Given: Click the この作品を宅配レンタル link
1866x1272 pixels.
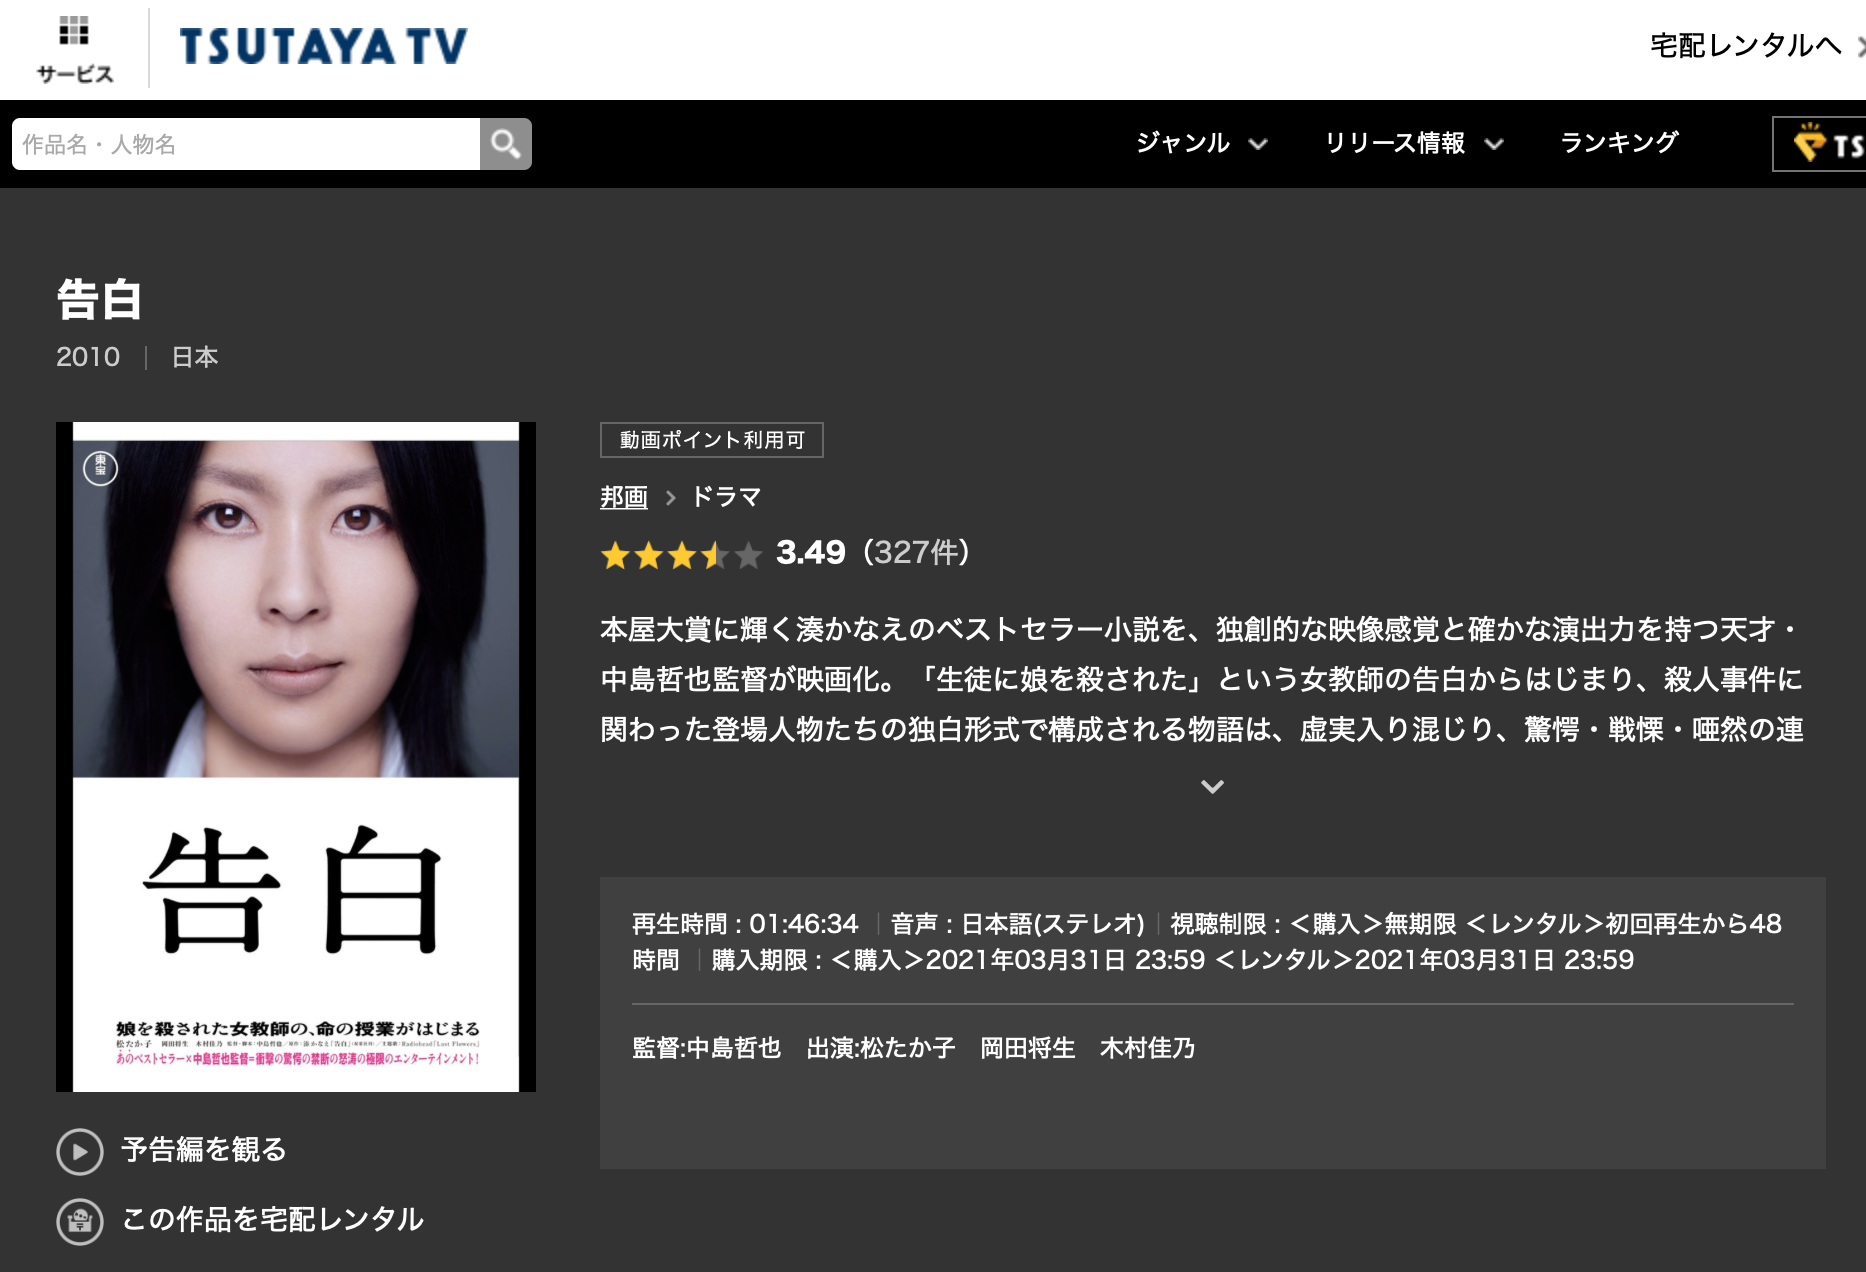Looking at the screenshot, I should pos(273,1220).
